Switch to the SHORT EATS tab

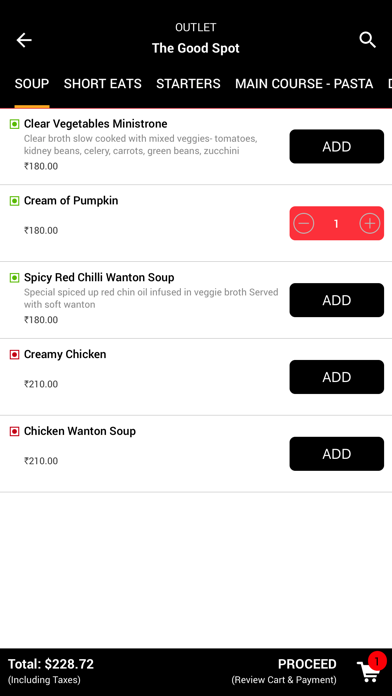[103, 84]
